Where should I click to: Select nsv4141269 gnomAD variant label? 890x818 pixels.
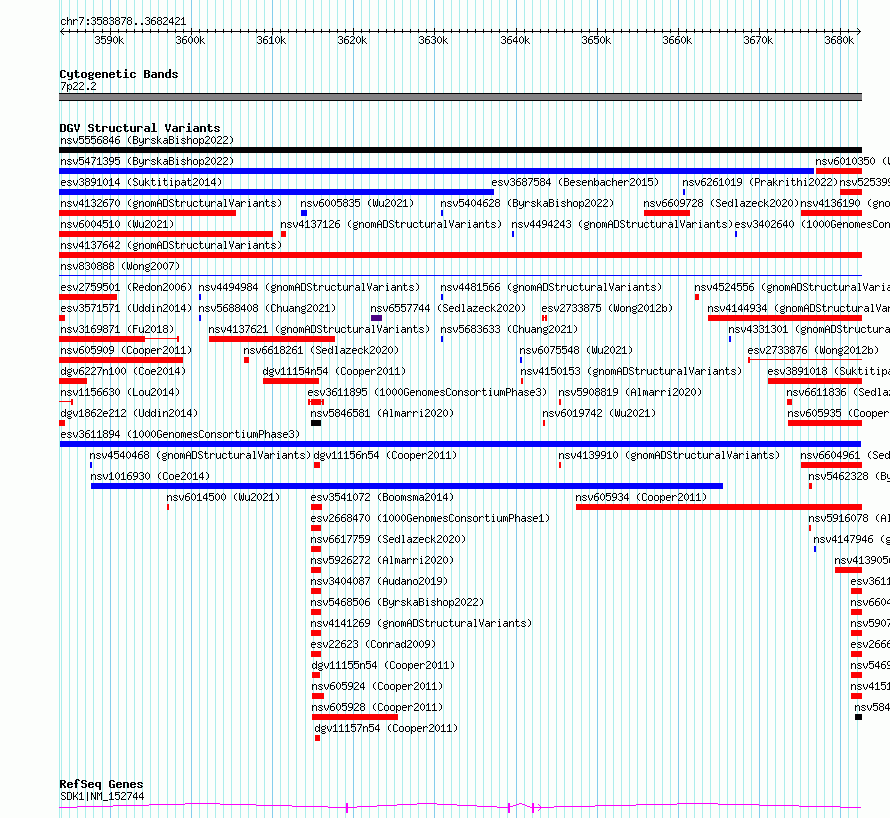[421, 623]
